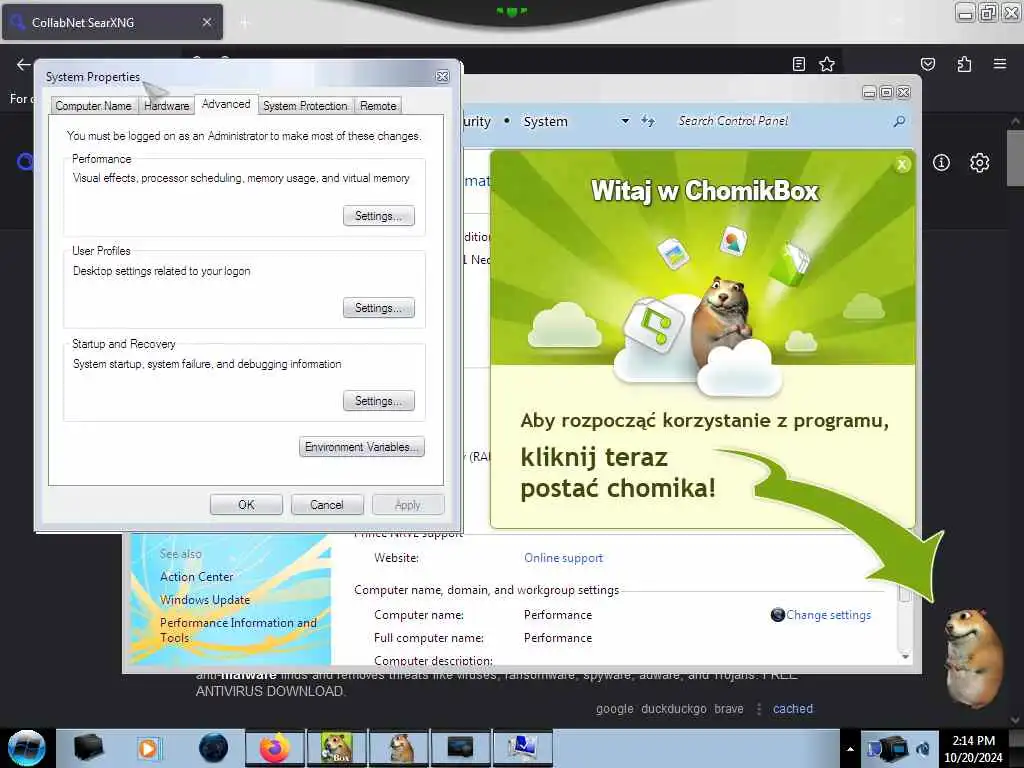Open Environment Variables dialog
The width and height of the screenshot is (1024, 768).
pyautogui.click(x=362, y=447)
